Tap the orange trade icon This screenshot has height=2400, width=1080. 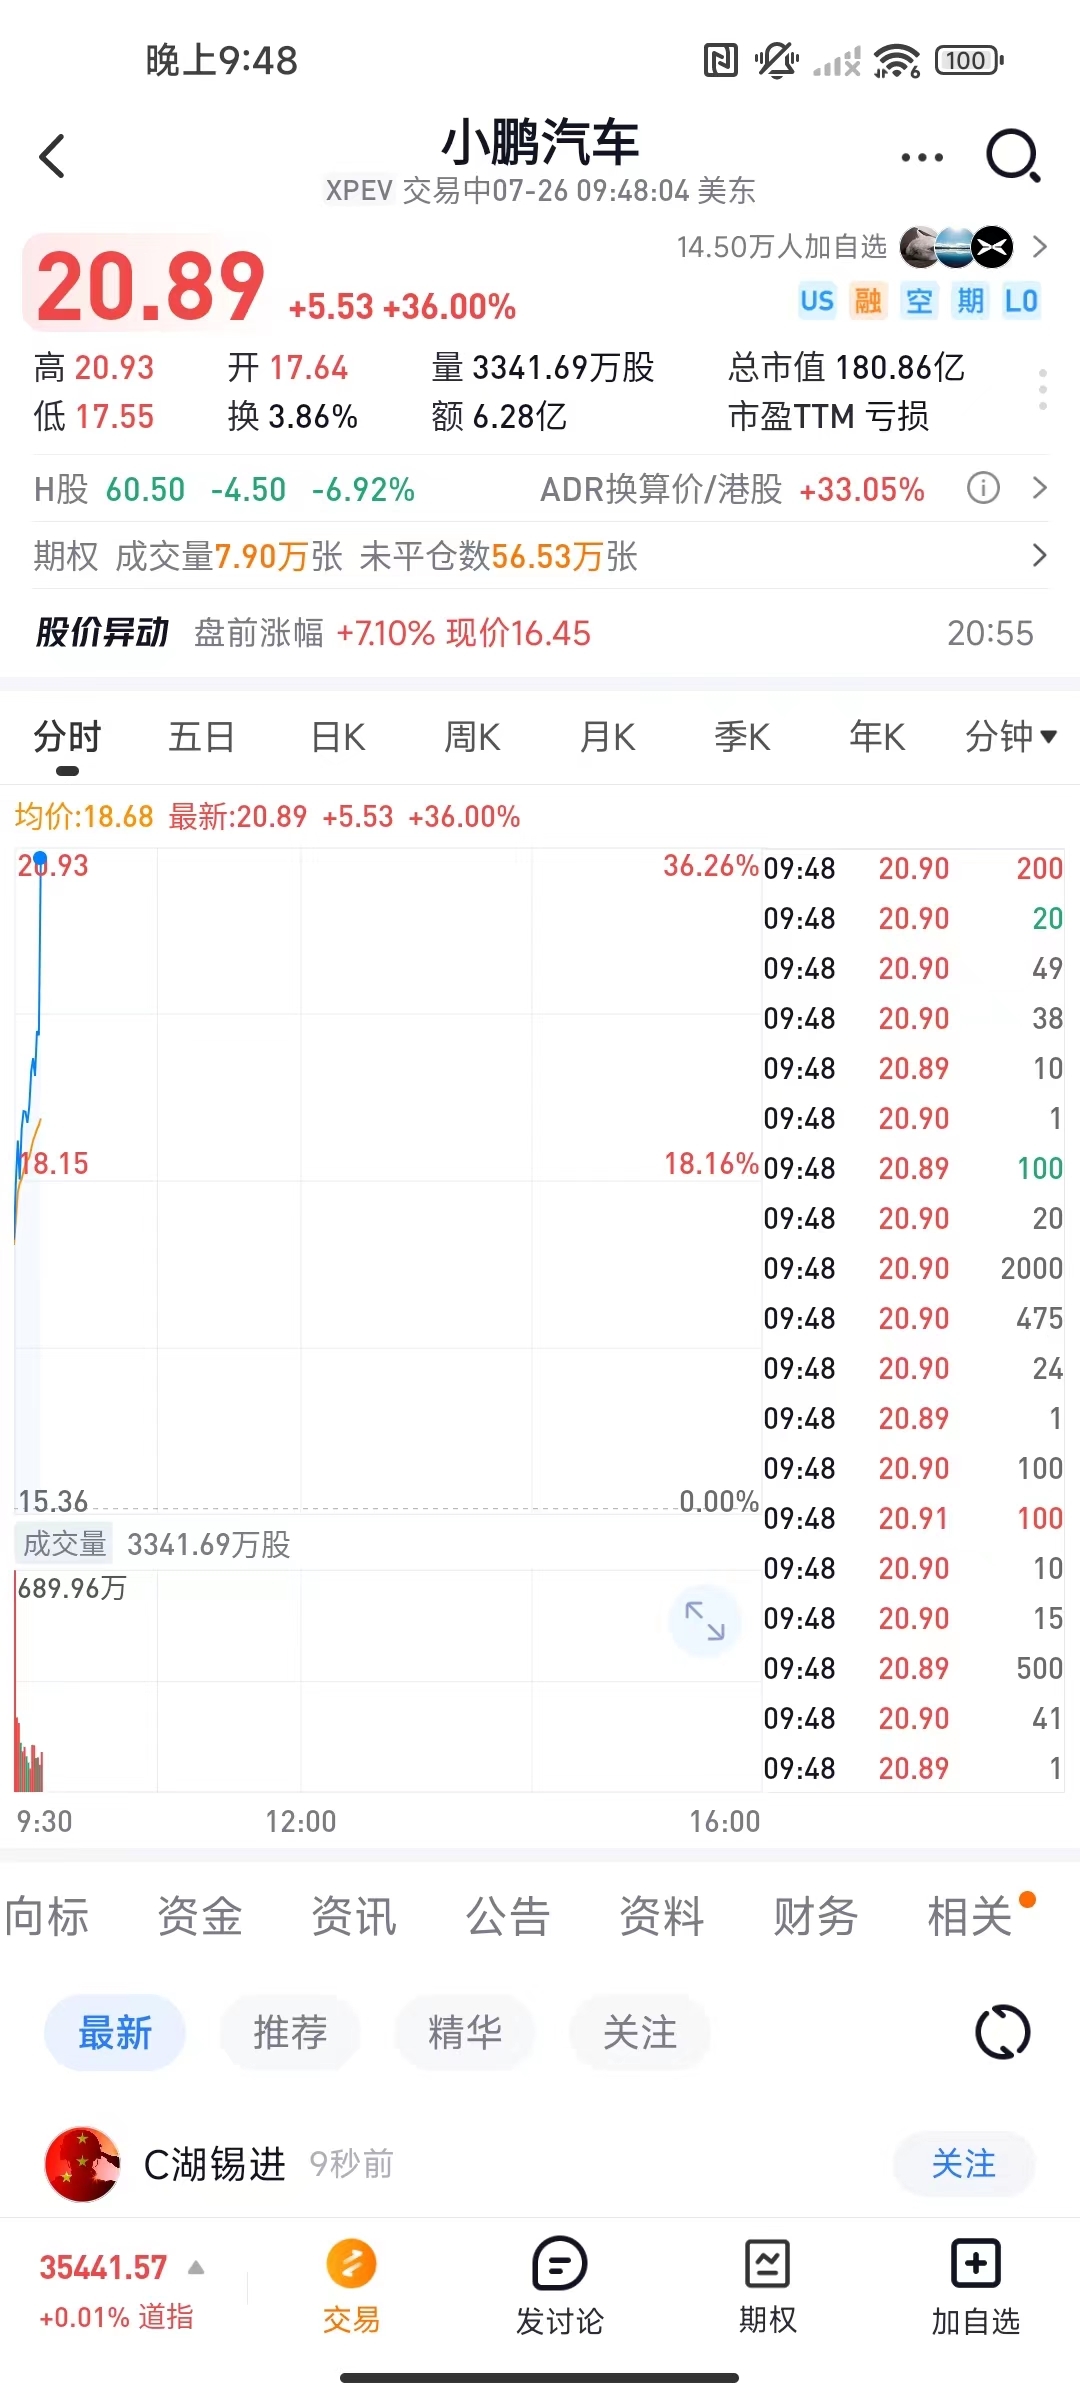(351, 2265)
